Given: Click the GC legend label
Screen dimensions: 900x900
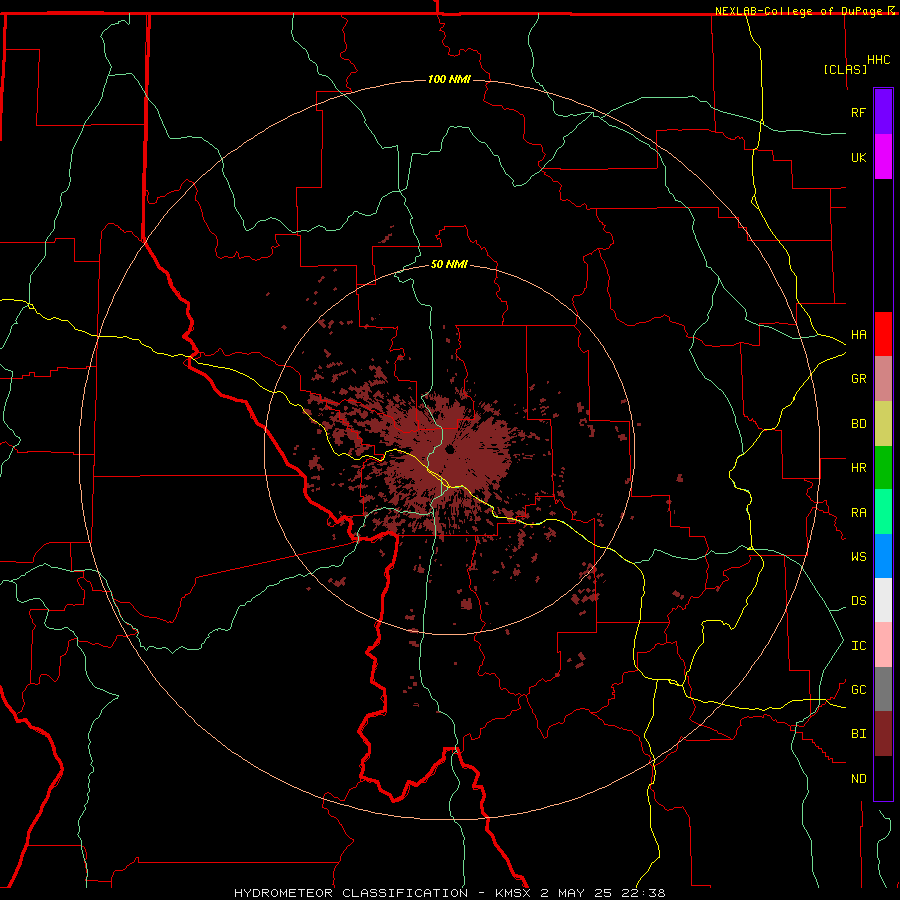Looking at the screenshot, I should (858, 689).
